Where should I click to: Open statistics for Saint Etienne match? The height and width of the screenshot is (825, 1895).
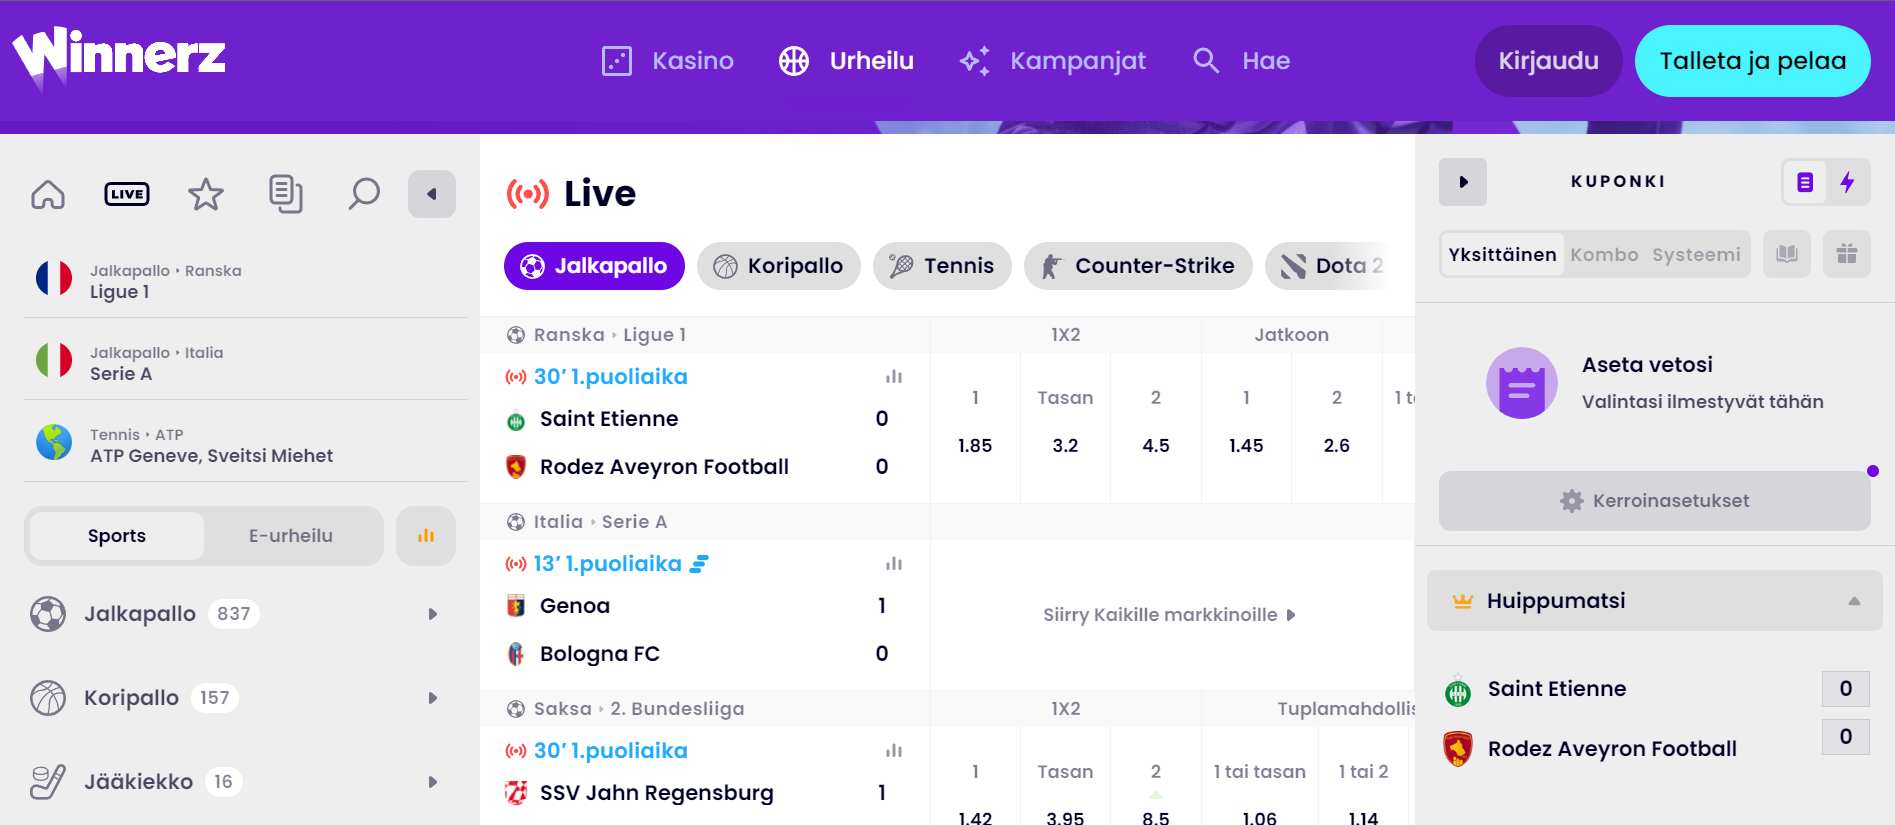tap(894, 377)
